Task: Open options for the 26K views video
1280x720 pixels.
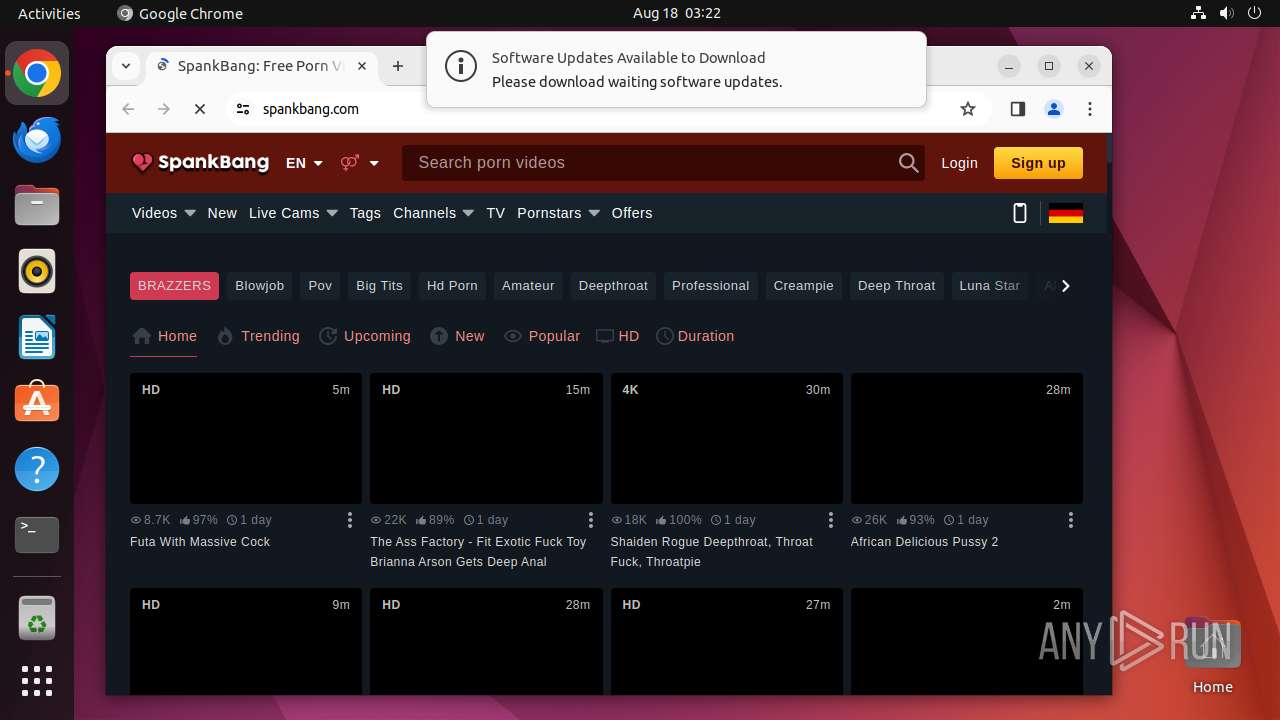Action: pos(1071,520)
